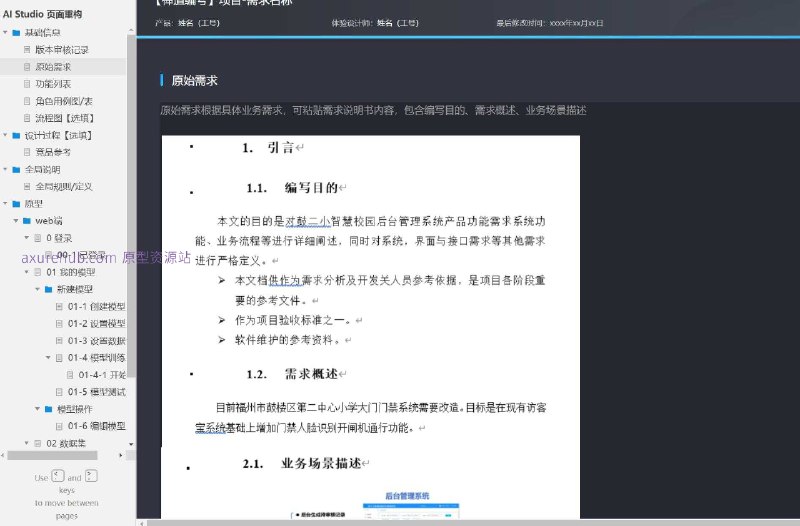Click the right-arrow key icon in the sidebar hint
800x526 pixels.
(91, 476)
